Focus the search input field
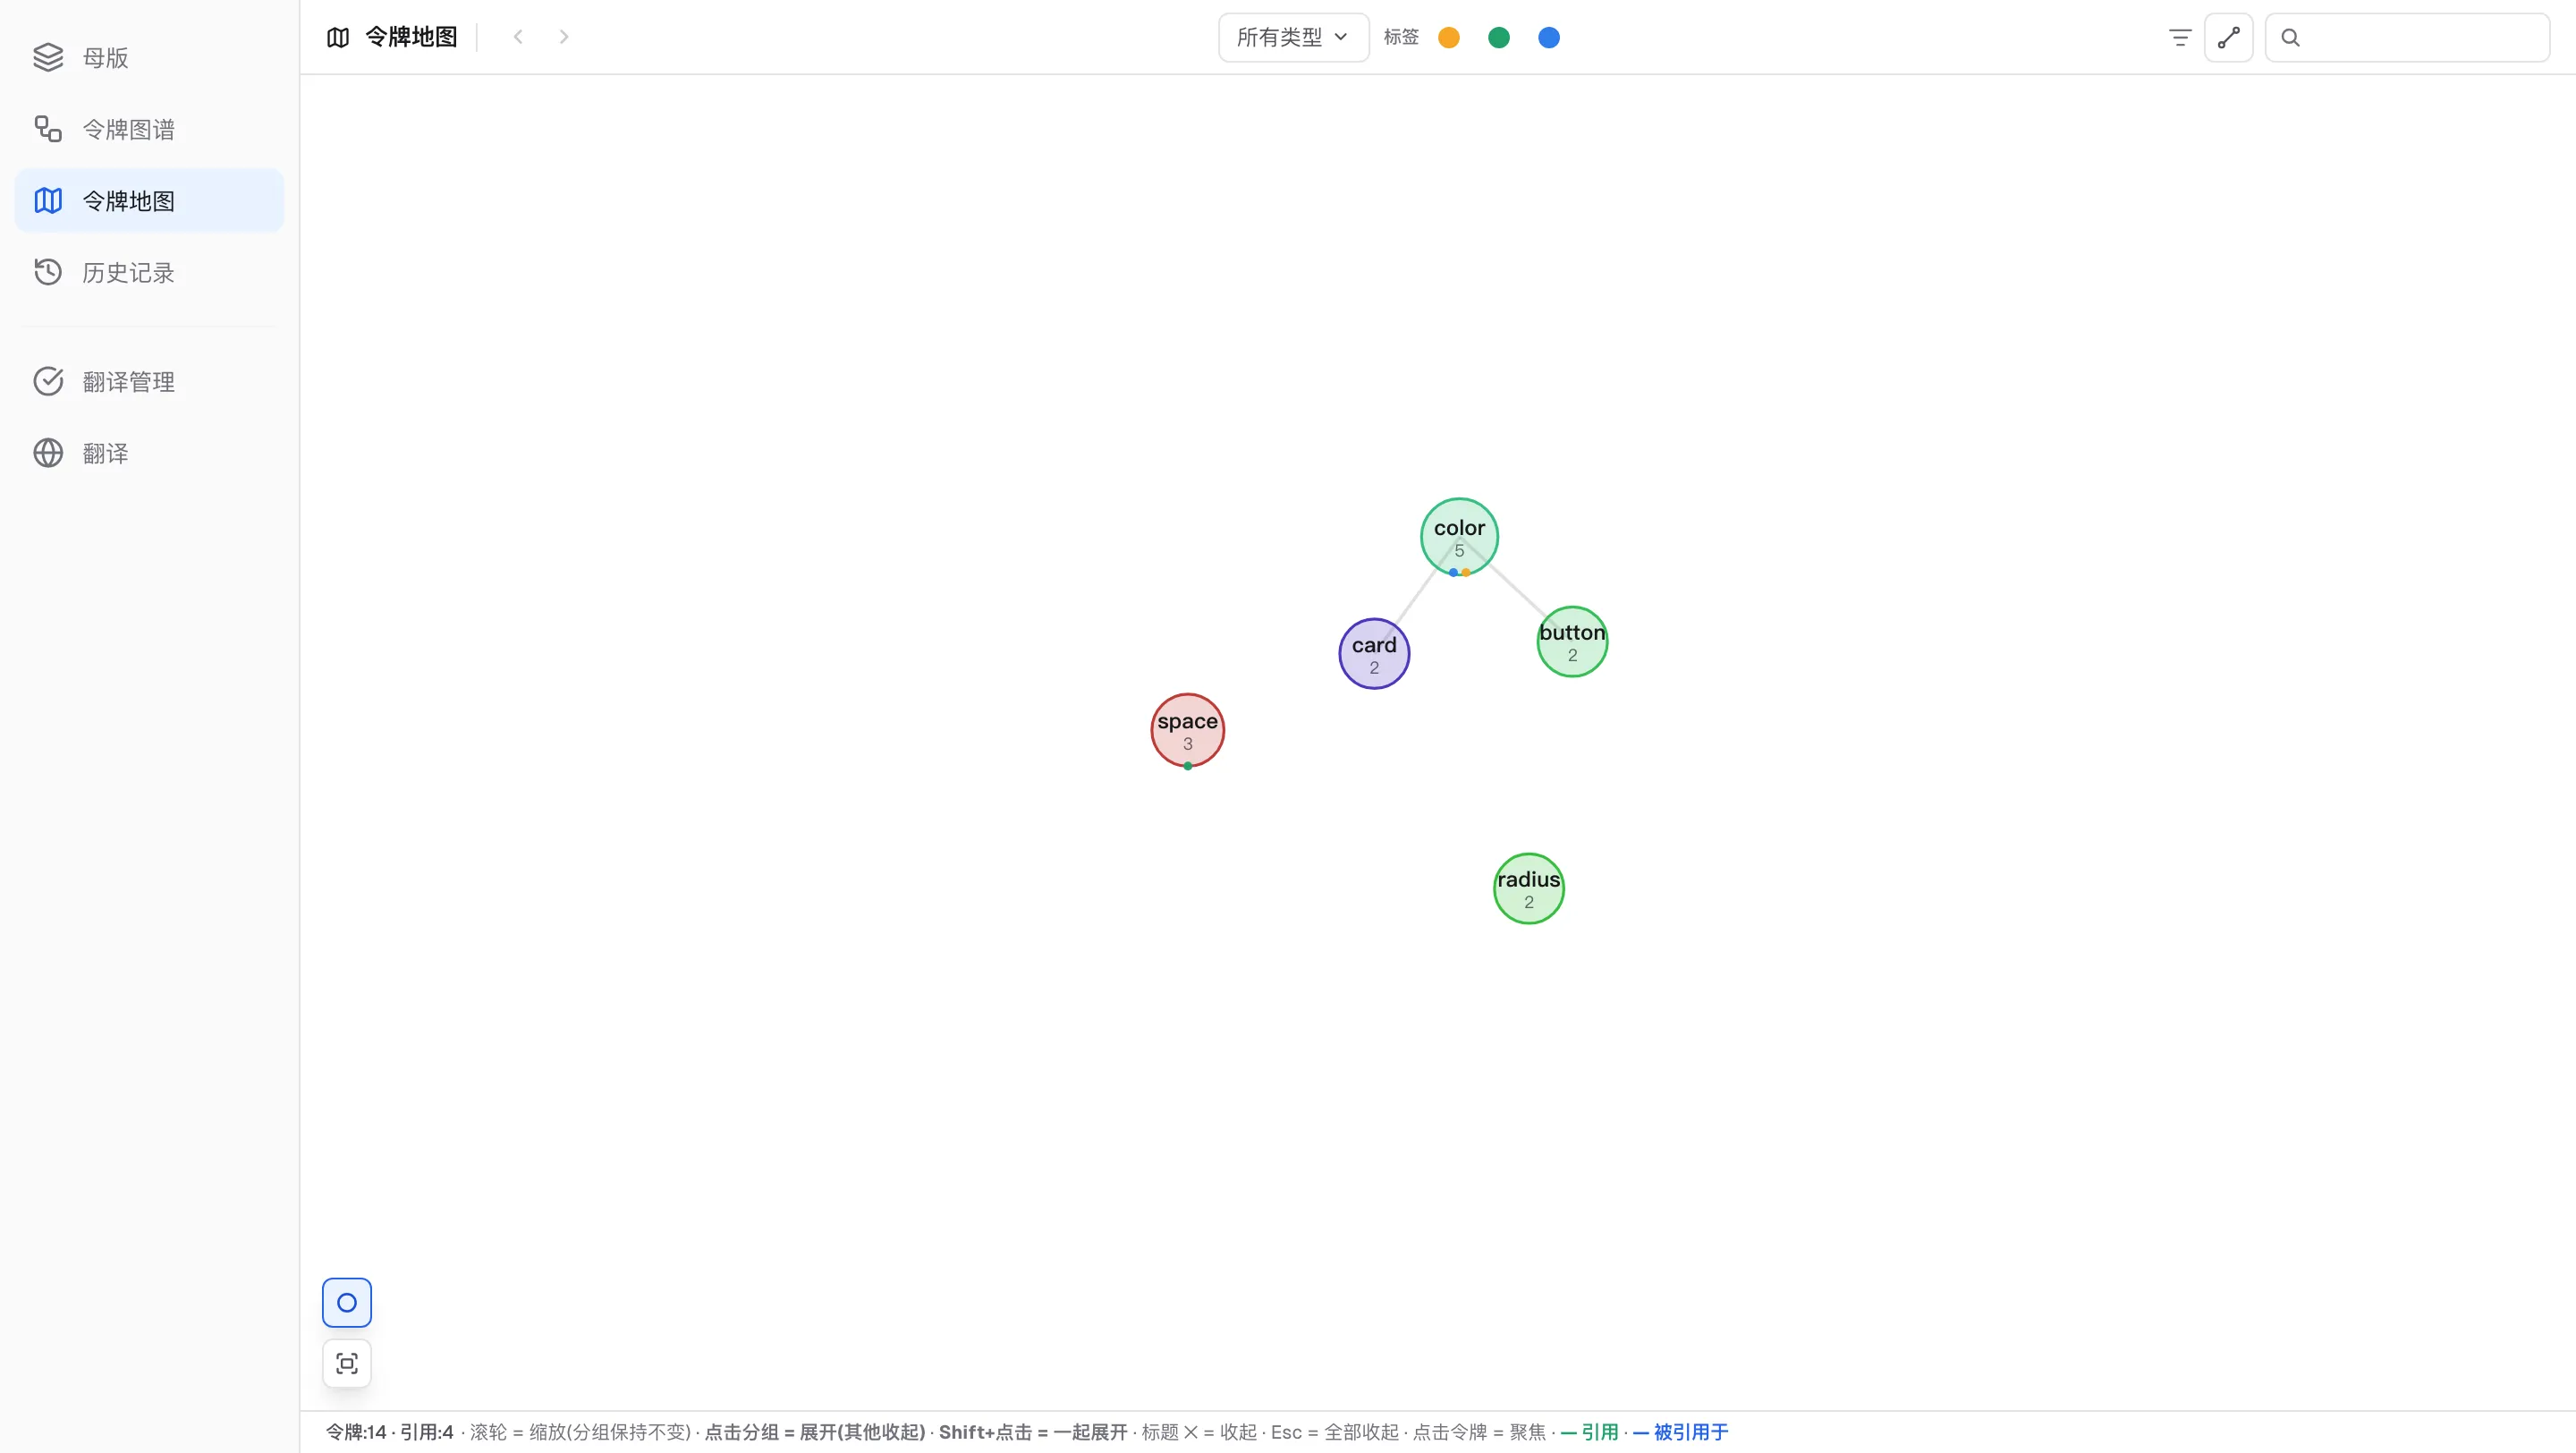The width and height of the screenshot is (2576, 1453). 2407,37
